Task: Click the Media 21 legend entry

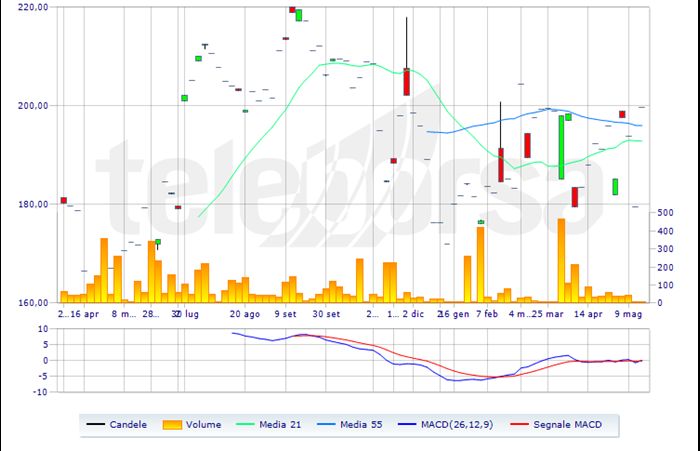Action: pyautogui.click(x=269, y=425)
